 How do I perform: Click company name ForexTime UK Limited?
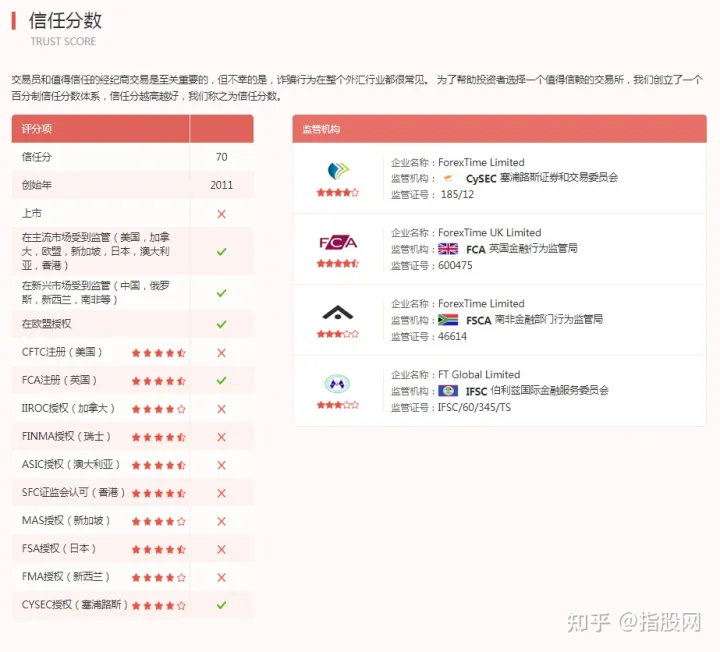pyautogui.click(x=489, y=232)
